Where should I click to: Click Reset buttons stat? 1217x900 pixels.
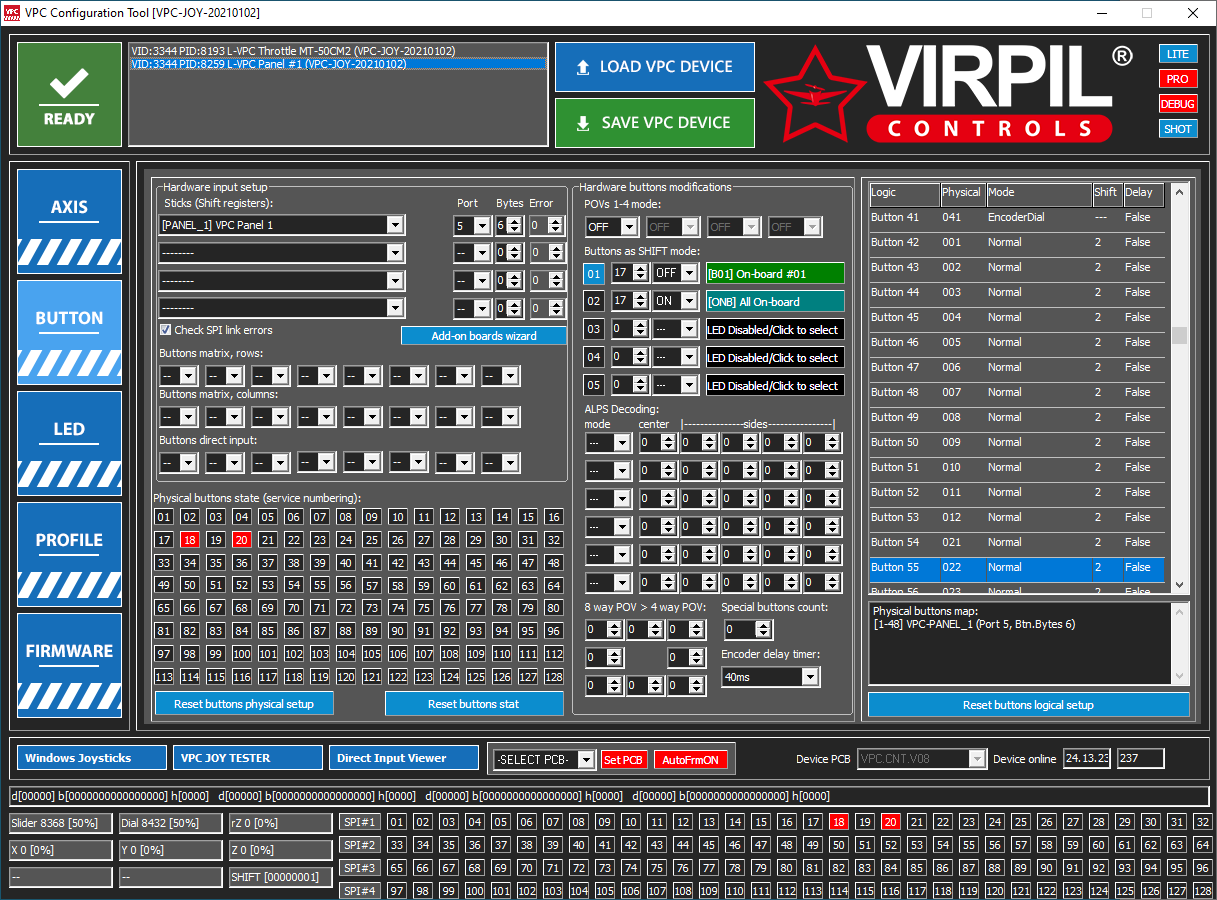474,704
